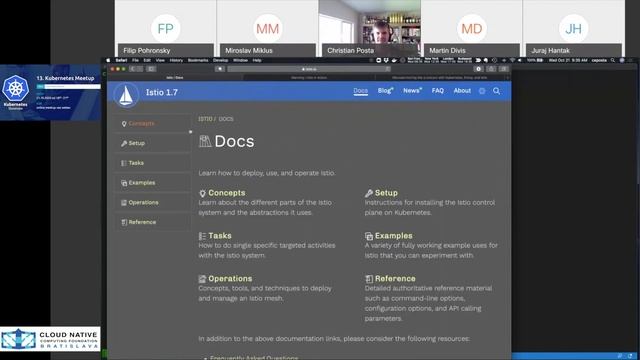Click the Concepts heading link
Image resolution: width=640 pixels, height=360 pixels.
pos(227,193)
